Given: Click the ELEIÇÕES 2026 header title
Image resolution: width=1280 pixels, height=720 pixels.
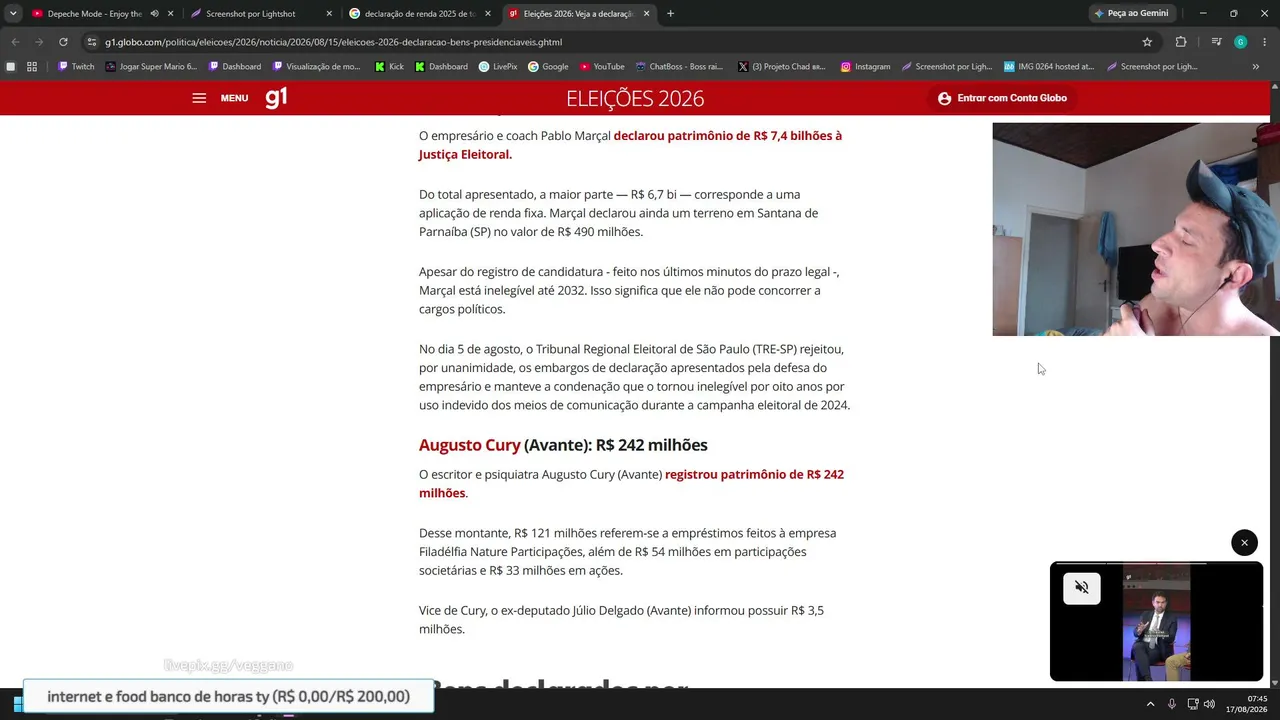Looking at the screenshot, I should tap(635, 98).
